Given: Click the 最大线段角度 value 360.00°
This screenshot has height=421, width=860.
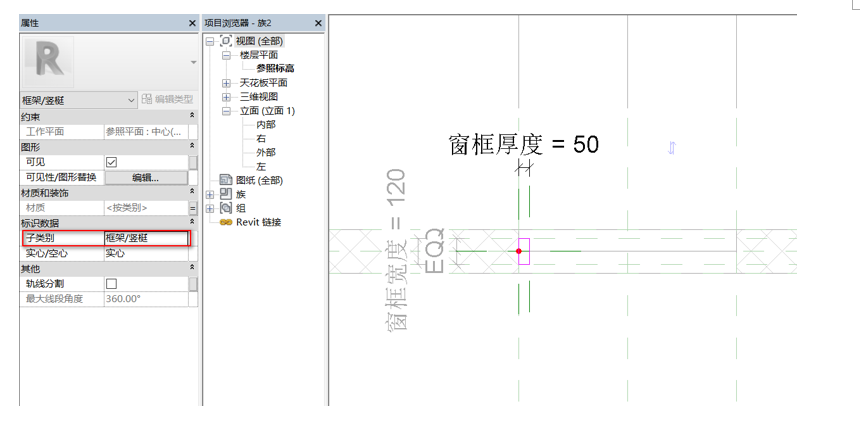Looking at the screenshot, I should point(146,299).
